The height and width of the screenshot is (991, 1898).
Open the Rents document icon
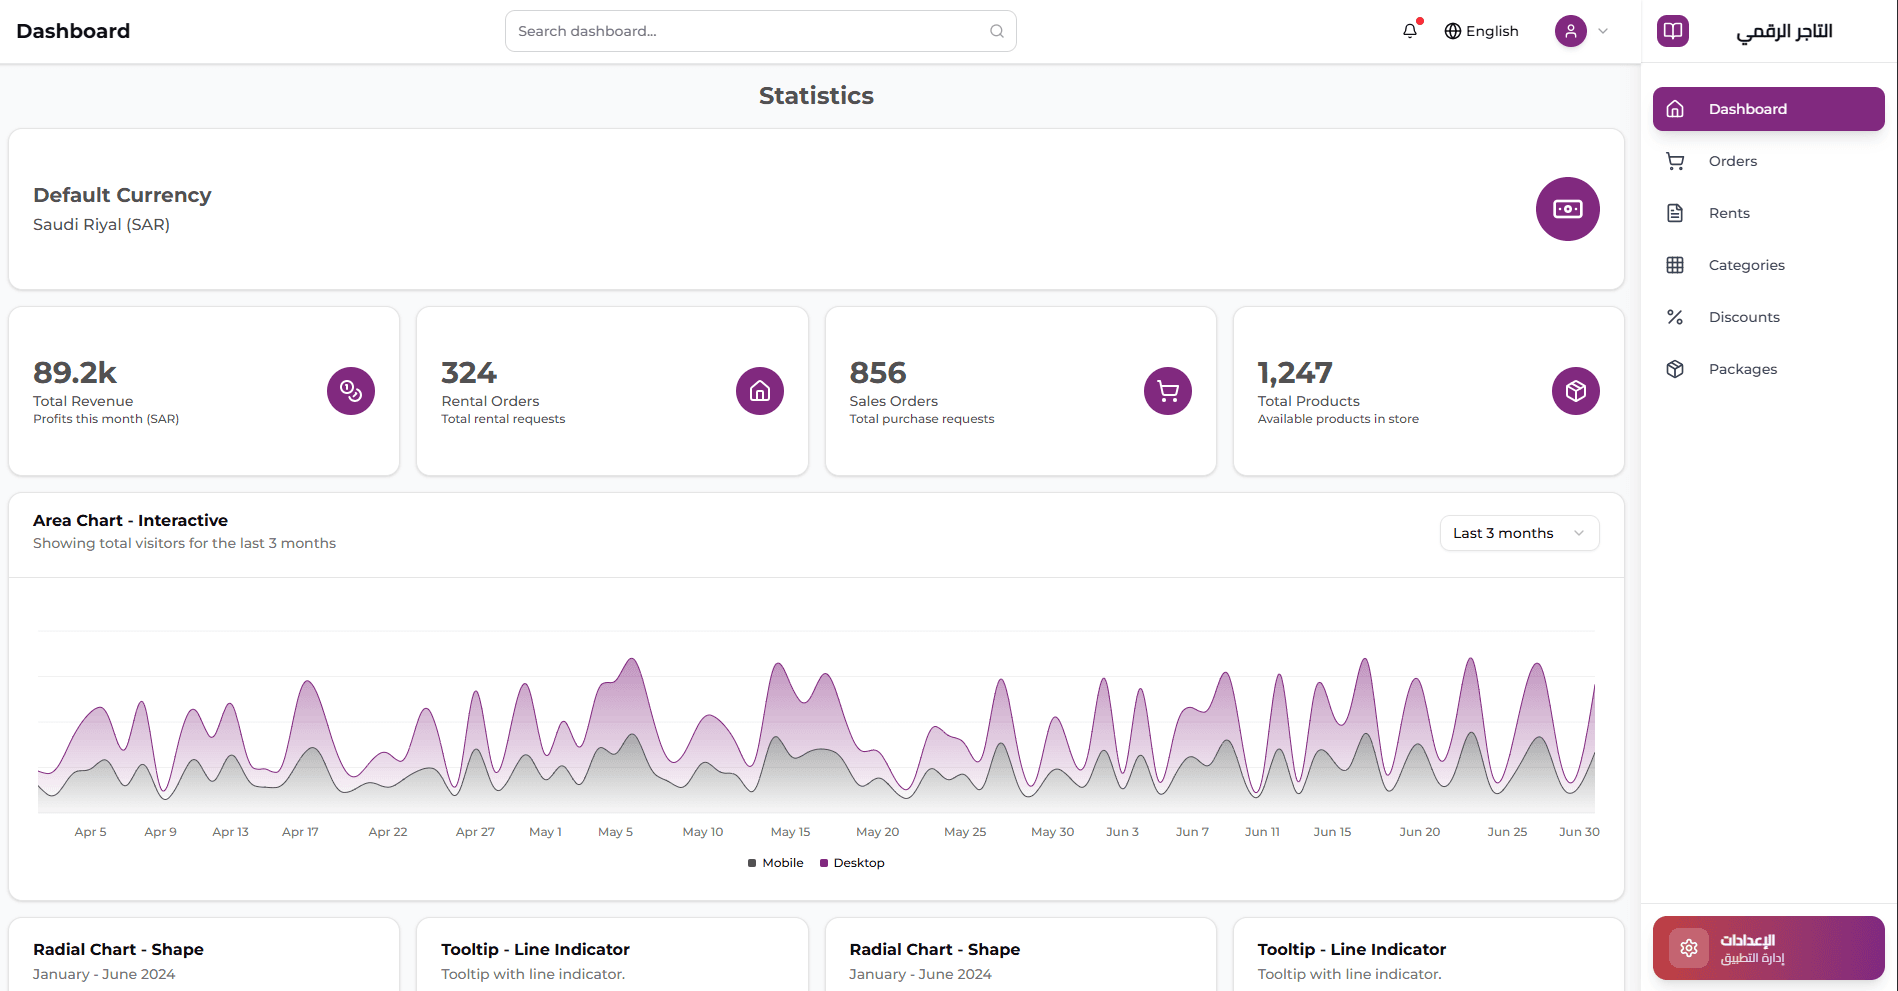pyautogui.click(x=1676, y=212)
